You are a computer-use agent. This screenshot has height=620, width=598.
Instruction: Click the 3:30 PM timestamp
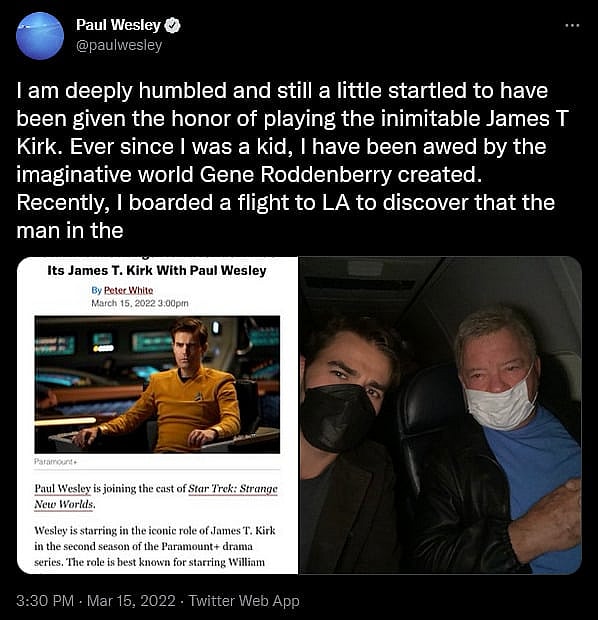(x=45, y=601)
